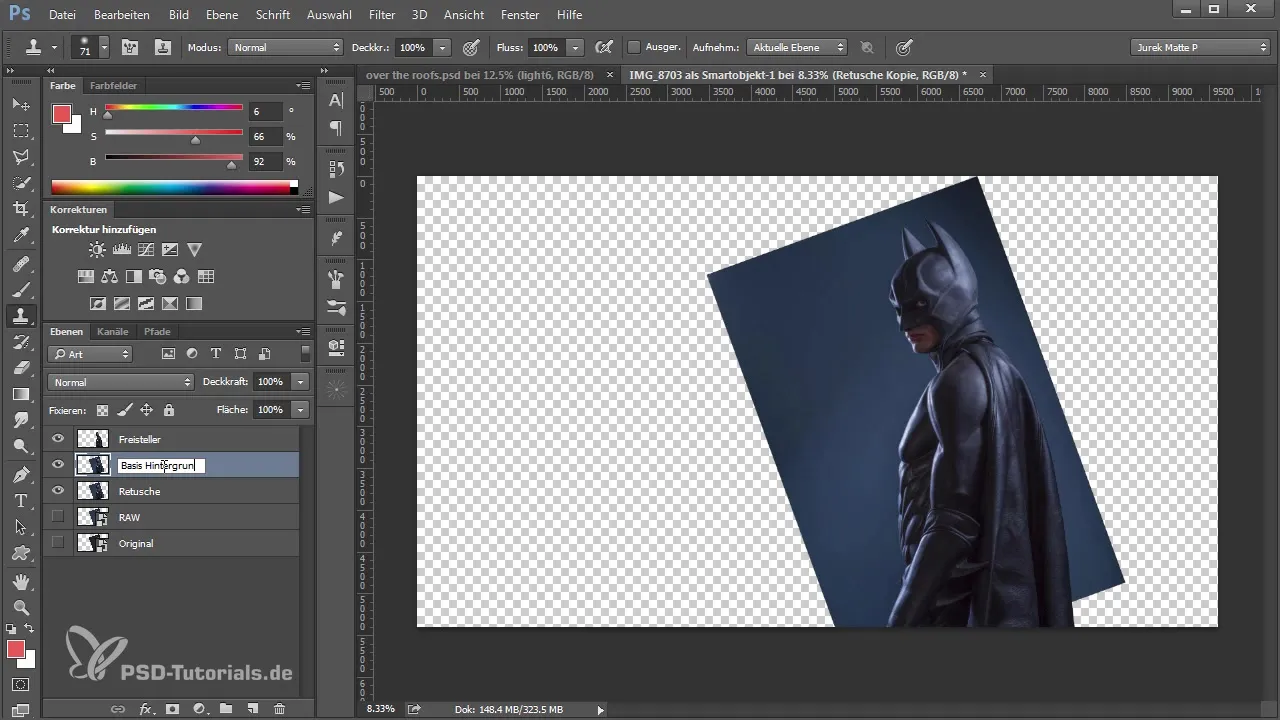This screenshot has height=720, width=1280.
Task: Enable the Ausger. checkbox
Action: click(x=633, y=47)
